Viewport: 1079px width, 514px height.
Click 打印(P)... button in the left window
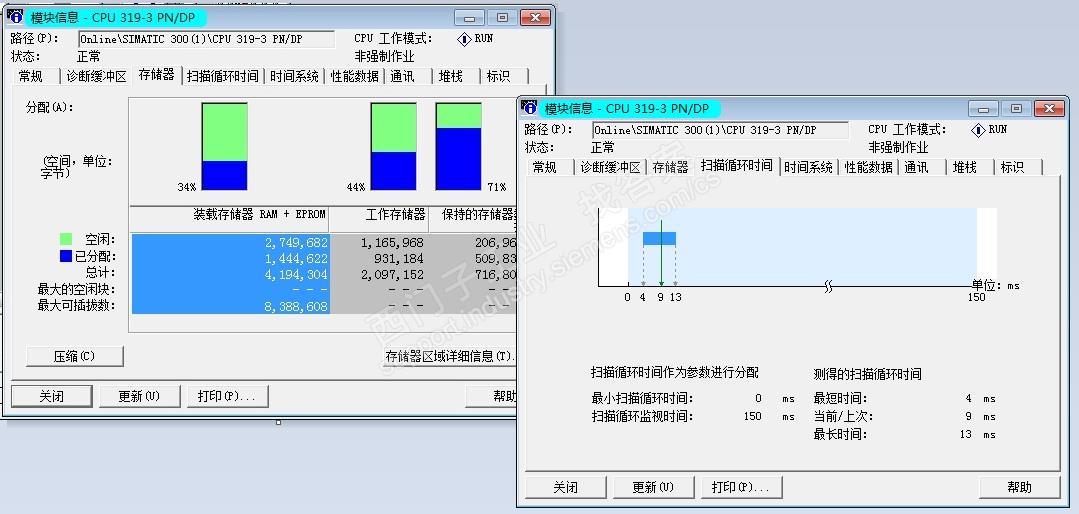pos(227,396)
